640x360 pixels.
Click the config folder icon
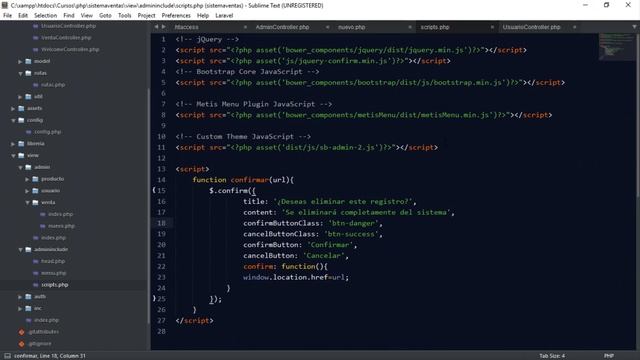[21, 120]
